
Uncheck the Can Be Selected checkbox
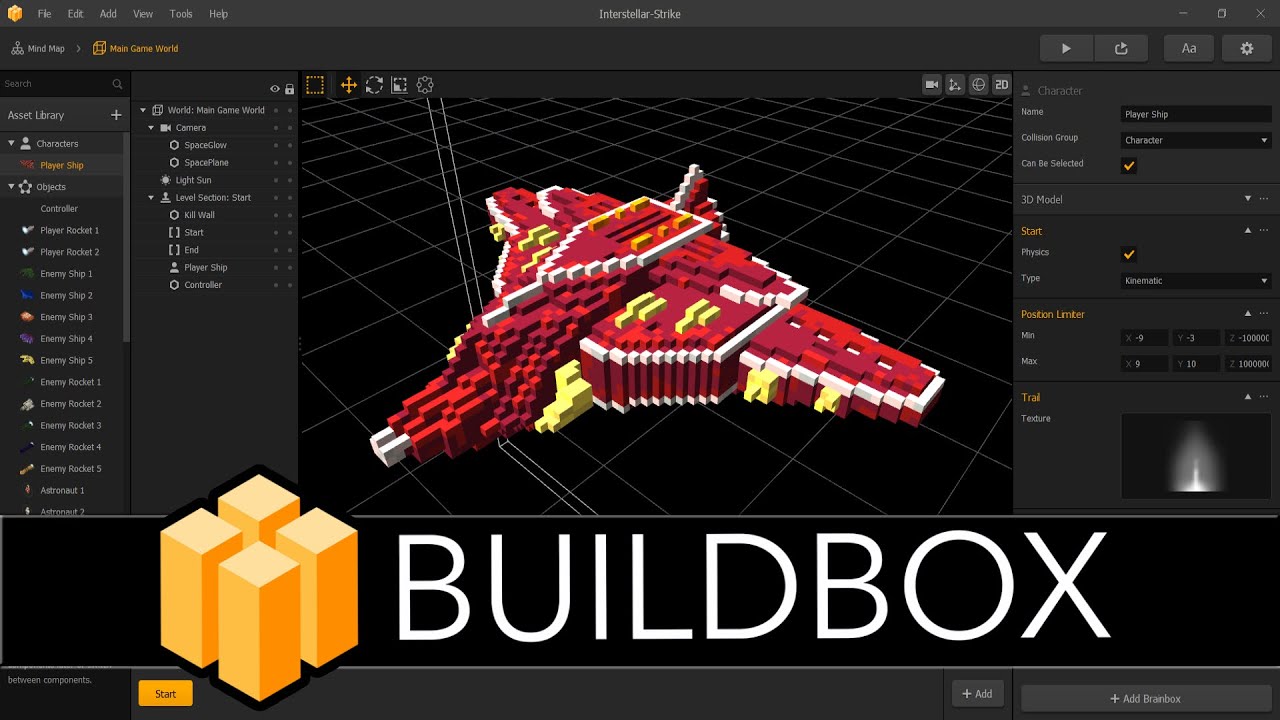point(1129,165)
